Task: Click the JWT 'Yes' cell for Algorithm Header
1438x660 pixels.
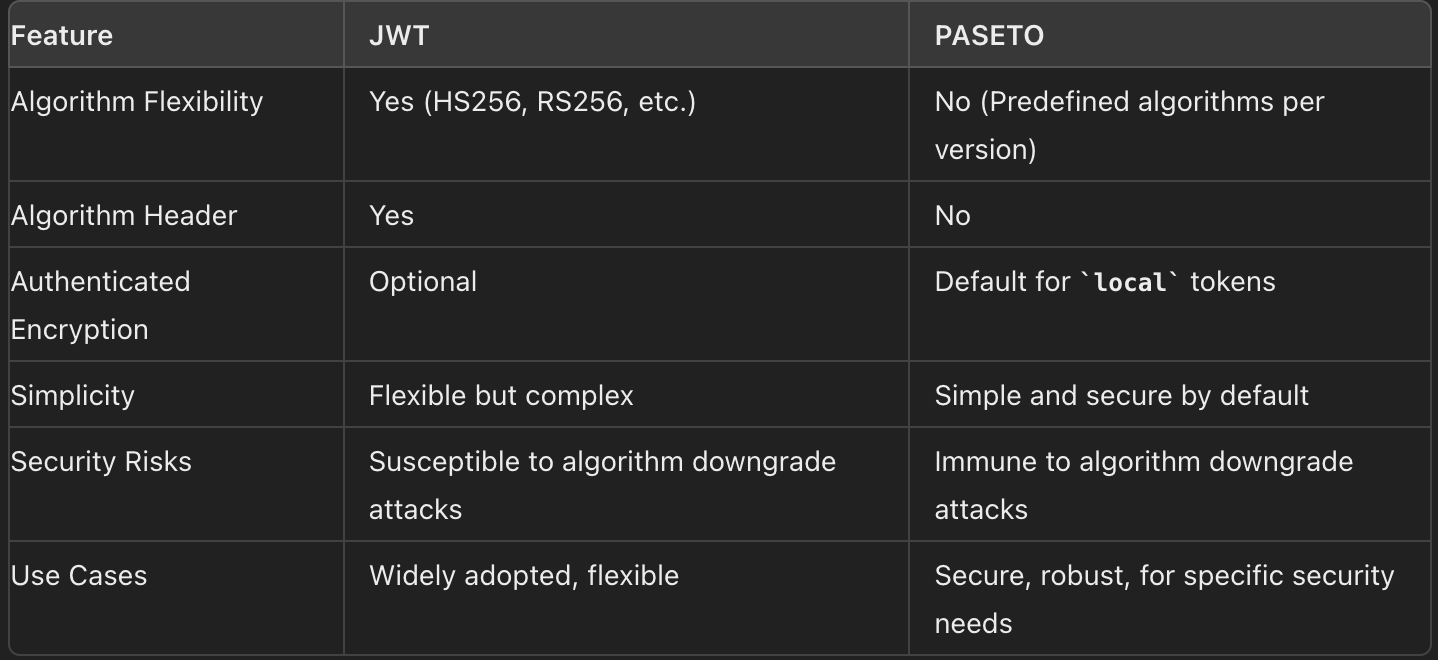Action: (x=391, y=216)
